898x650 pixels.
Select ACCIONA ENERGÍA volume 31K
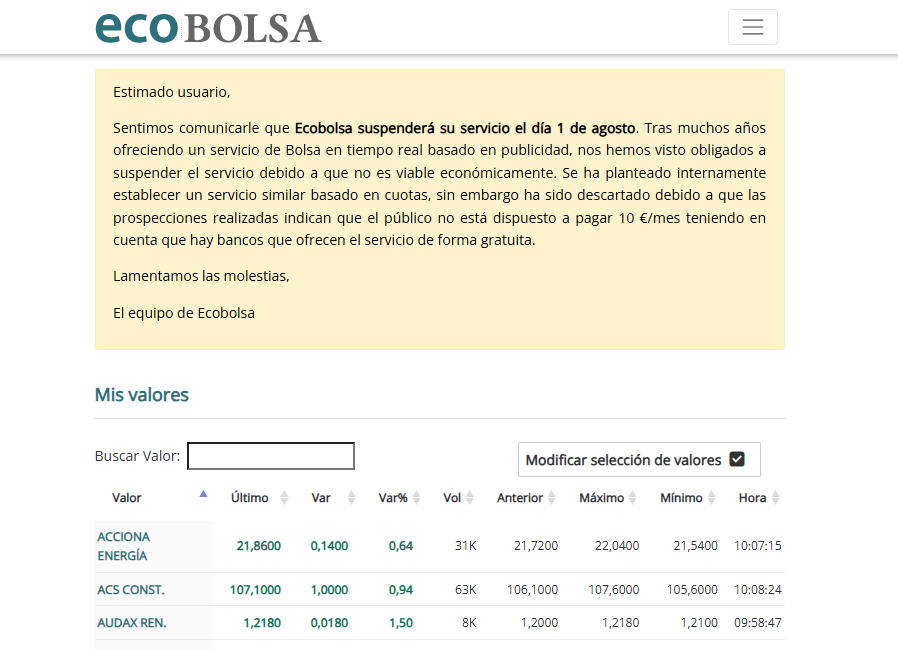(x=466, y=546)
